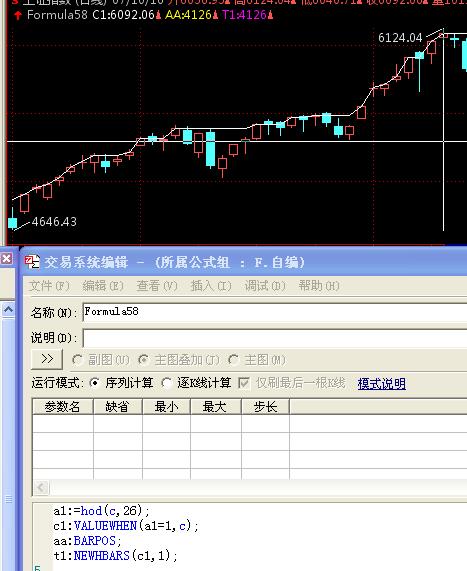467x571 pixels.
Task: Select 主图 radio option
Action: [233, 360]
